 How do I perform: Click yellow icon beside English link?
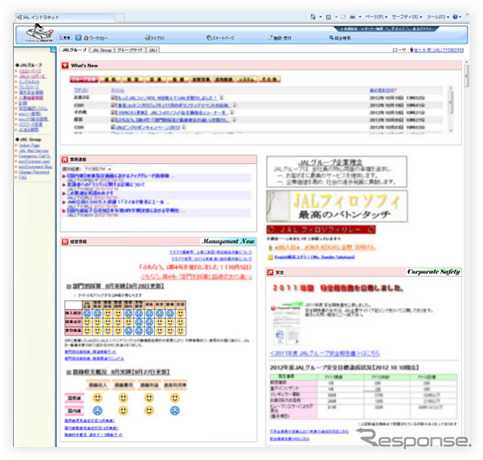coord(270,257)
